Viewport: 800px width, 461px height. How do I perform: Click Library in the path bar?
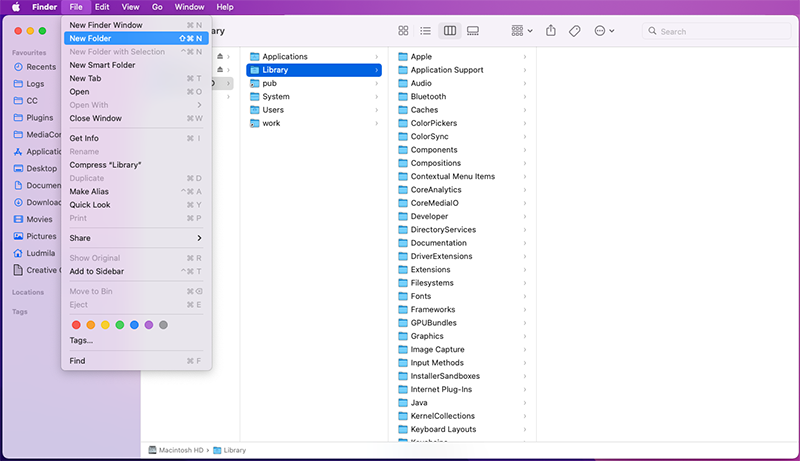(230, 450)
